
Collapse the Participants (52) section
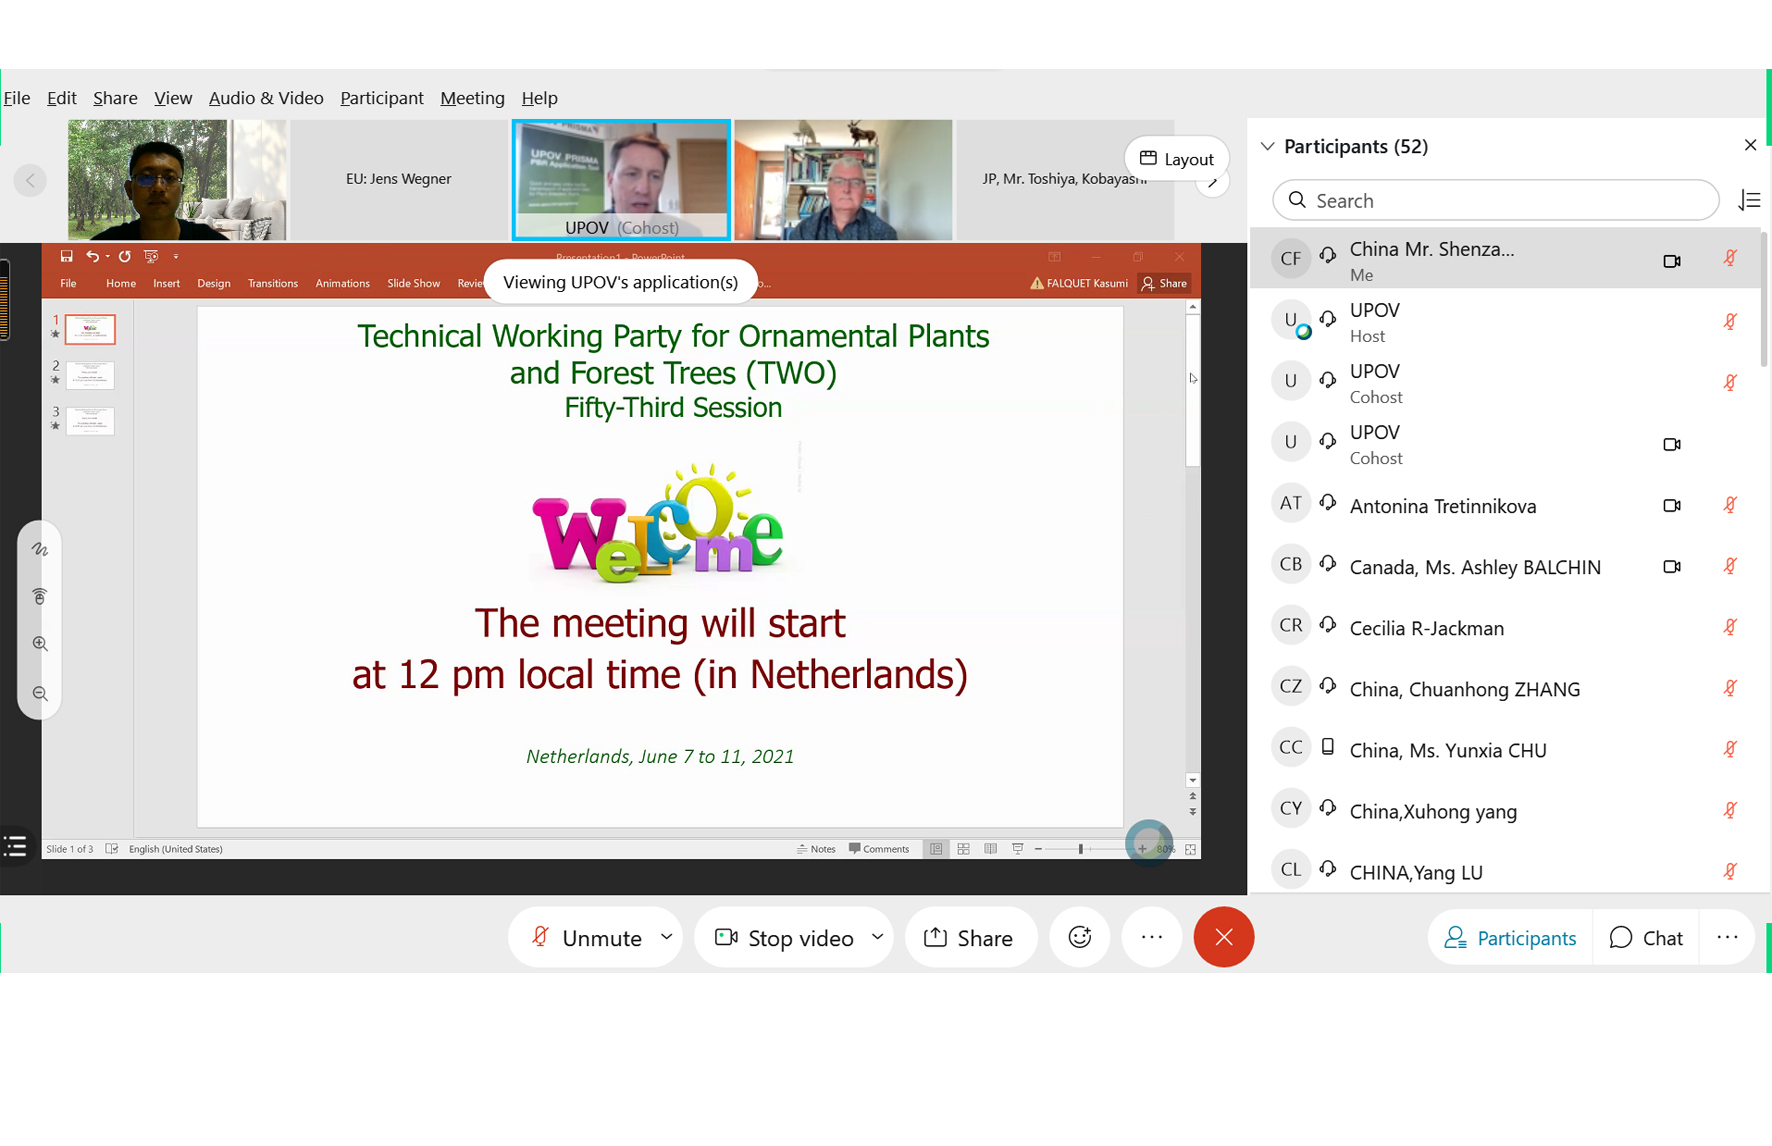1267,146
